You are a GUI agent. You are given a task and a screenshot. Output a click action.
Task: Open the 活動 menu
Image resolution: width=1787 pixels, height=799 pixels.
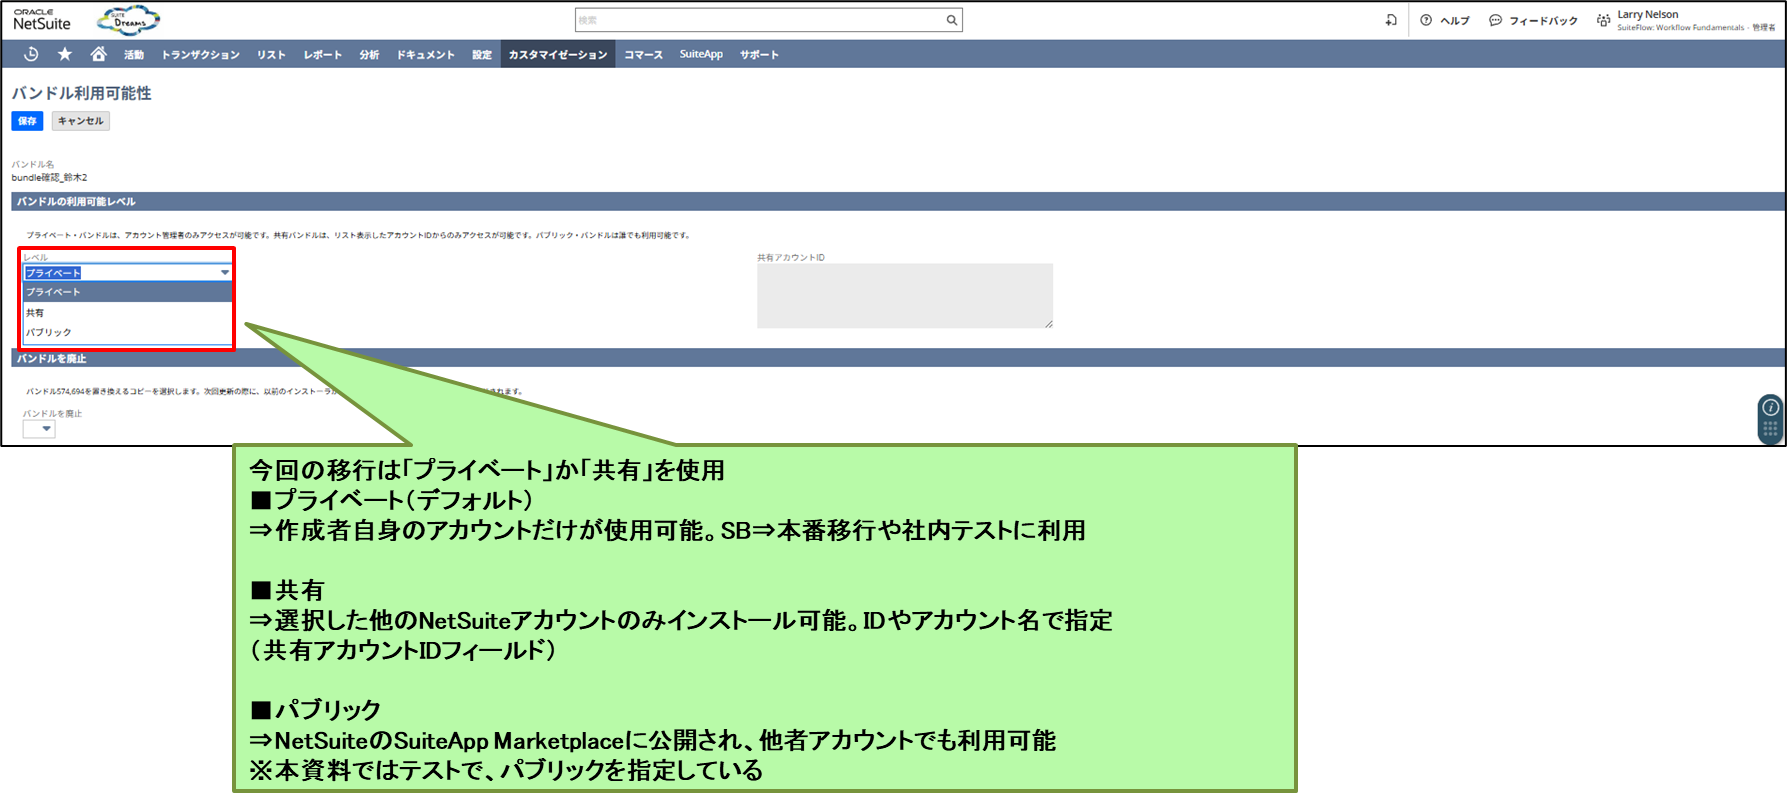pos(134,55)
